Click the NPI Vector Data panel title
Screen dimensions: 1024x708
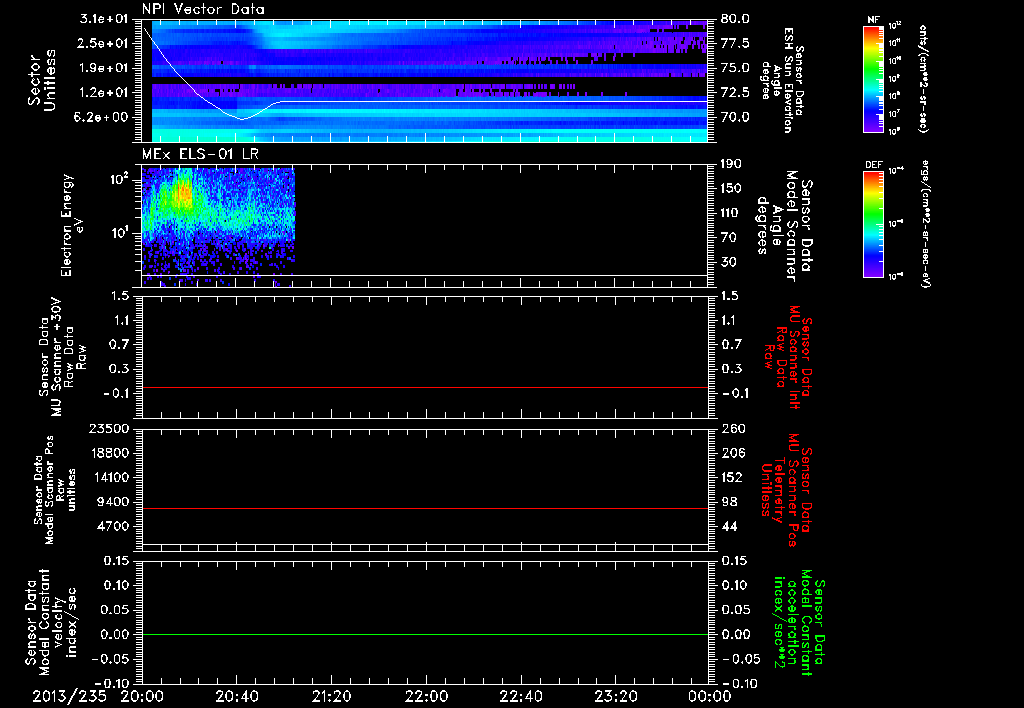(203, 9)
